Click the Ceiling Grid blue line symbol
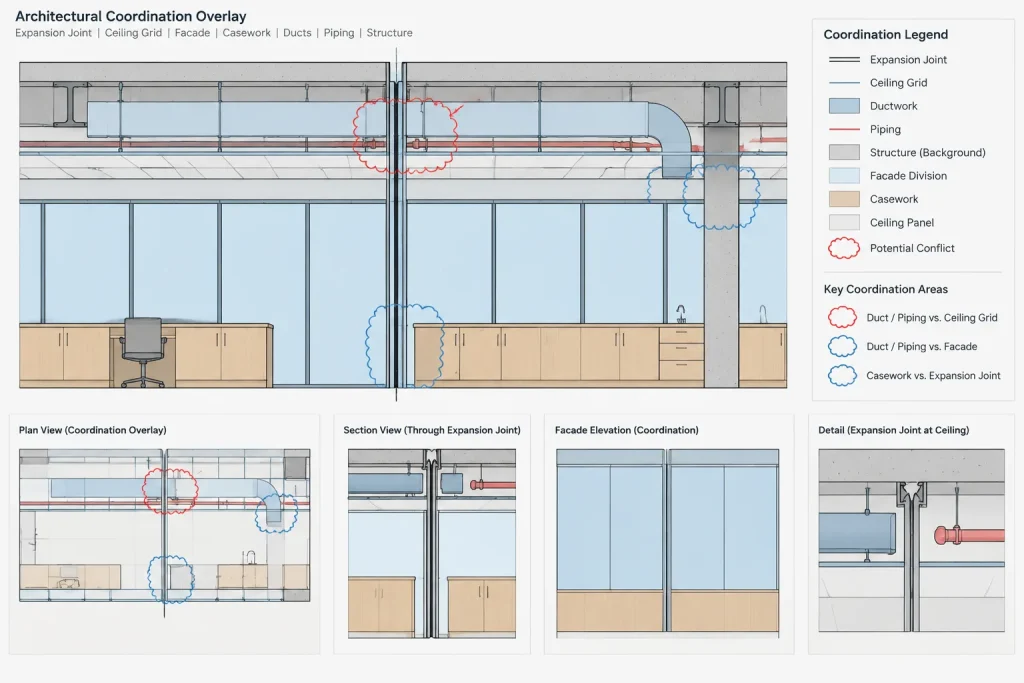This screenshot has height=683, width=1024. (844, 83)
